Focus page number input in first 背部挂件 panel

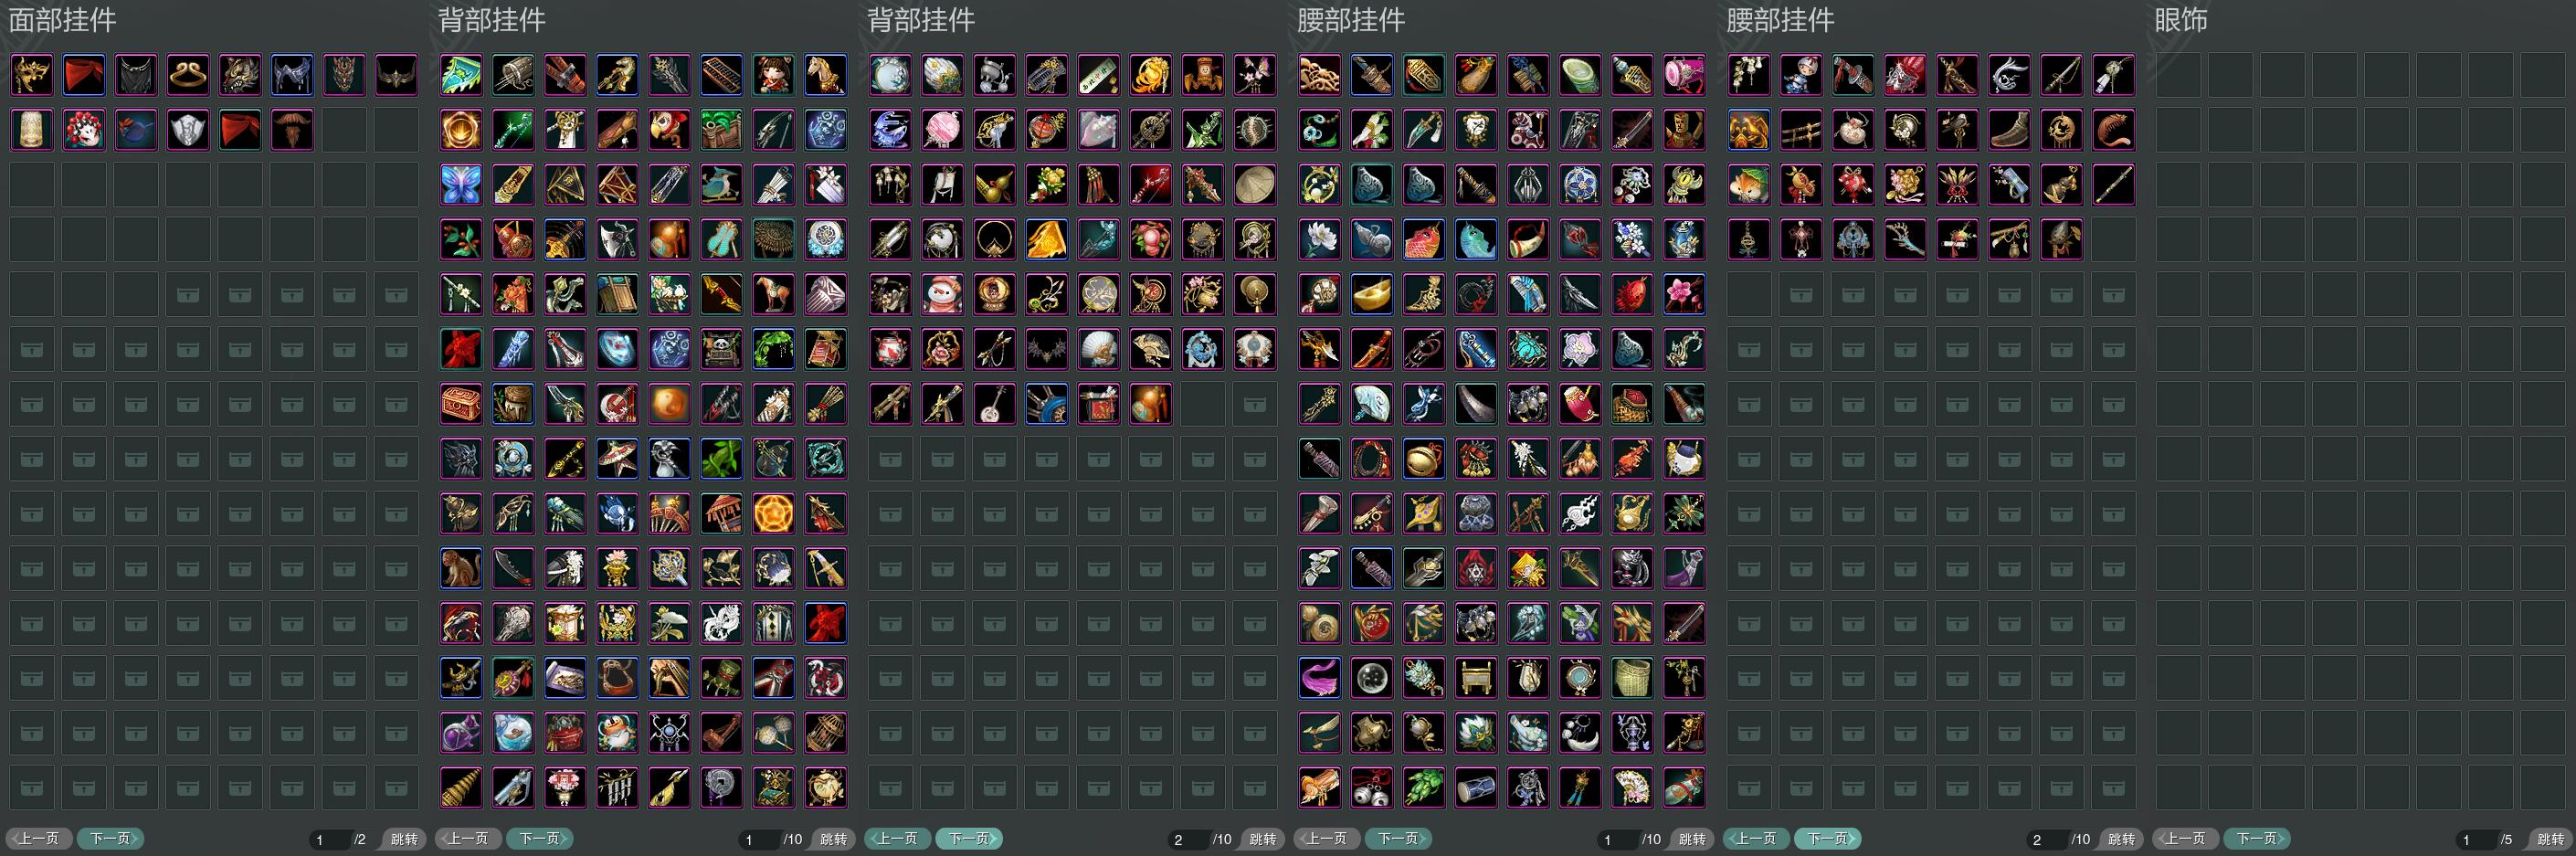[758, 840]
